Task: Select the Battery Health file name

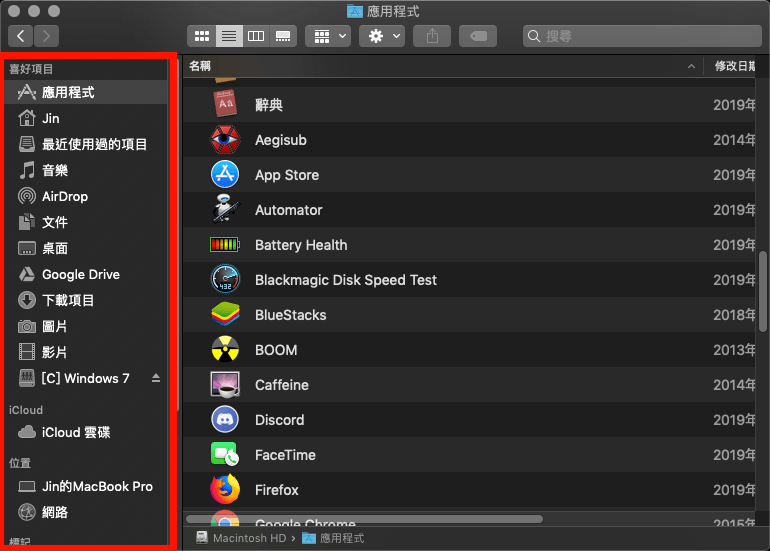Action: point(301,245)
